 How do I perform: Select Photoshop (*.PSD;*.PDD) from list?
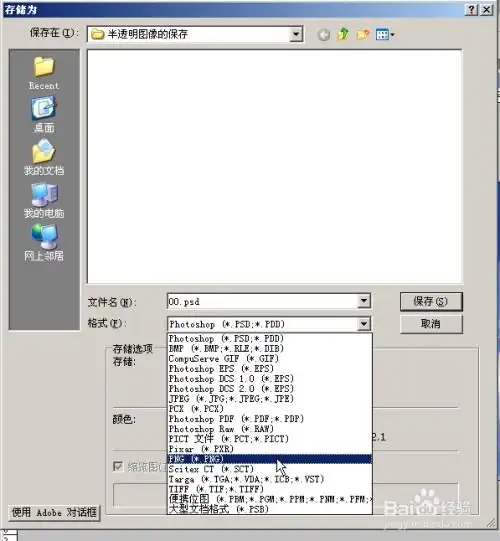[269, 338]
